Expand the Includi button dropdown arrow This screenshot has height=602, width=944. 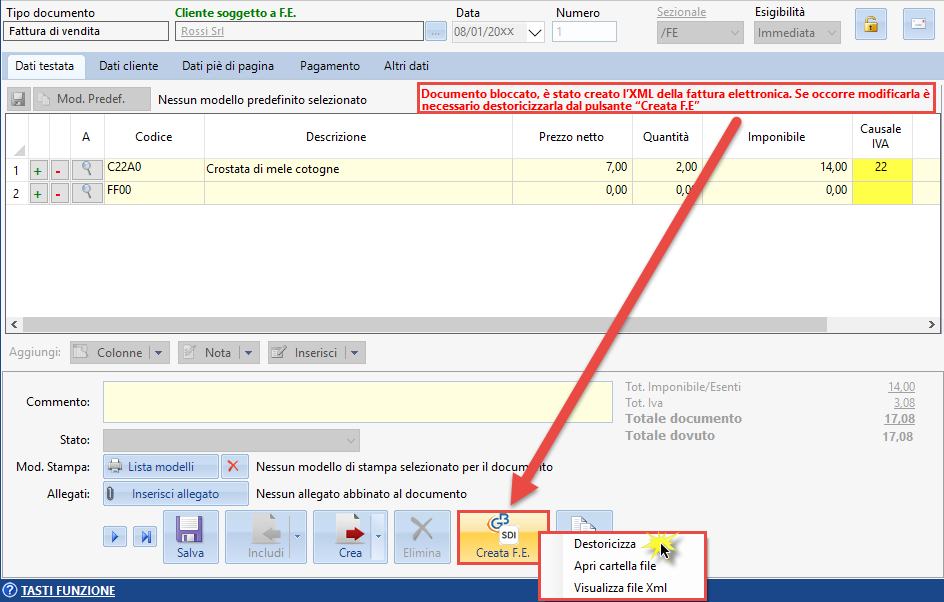[x=297, y=537]
